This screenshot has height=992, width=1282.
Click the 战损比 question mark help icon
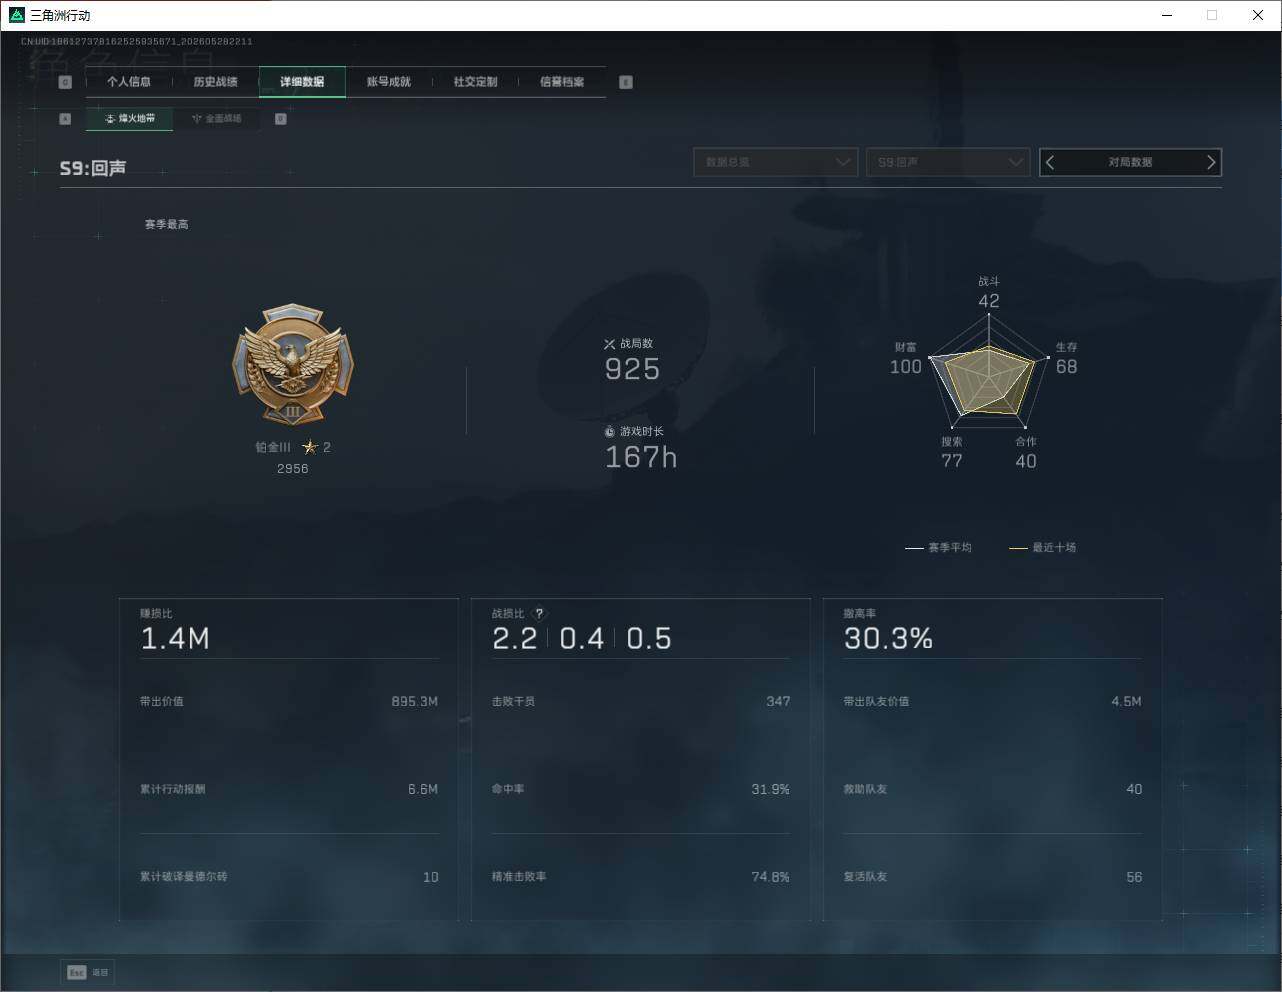[540, 614]
